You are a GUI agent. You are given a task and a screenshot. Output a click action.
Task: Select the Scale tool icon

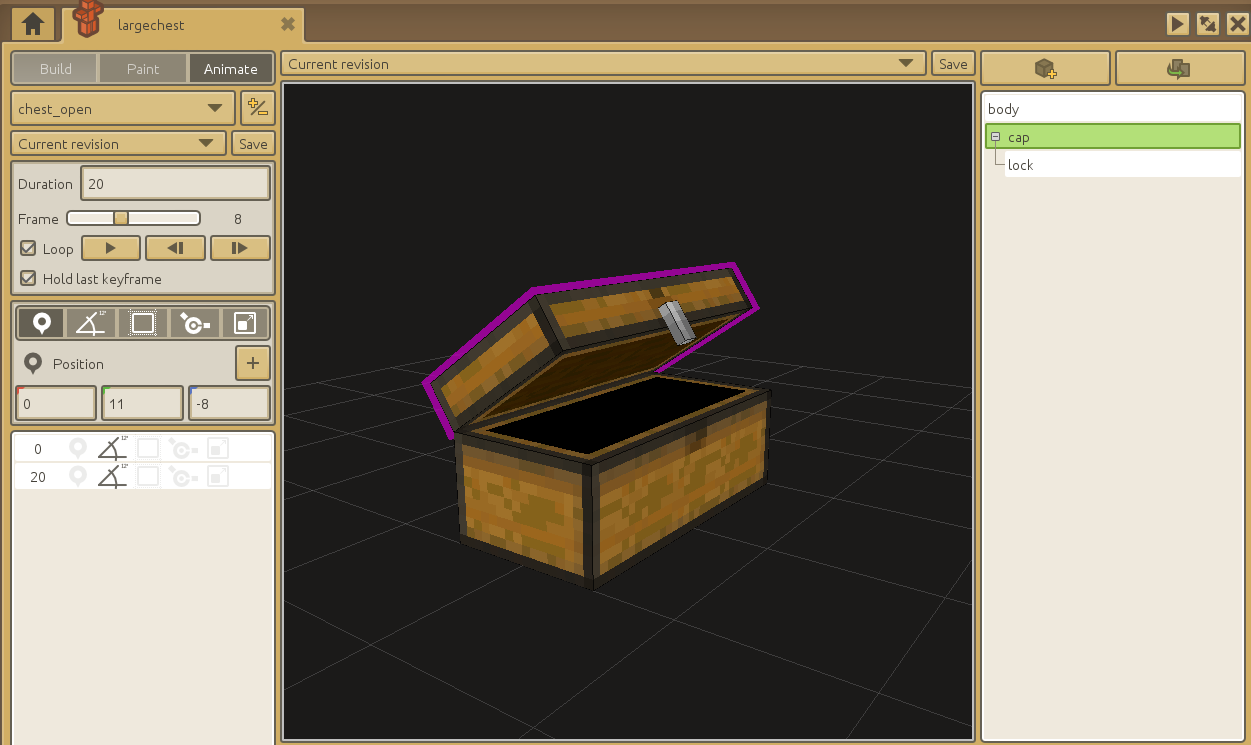pyautogui.click(x=245, y=323)
